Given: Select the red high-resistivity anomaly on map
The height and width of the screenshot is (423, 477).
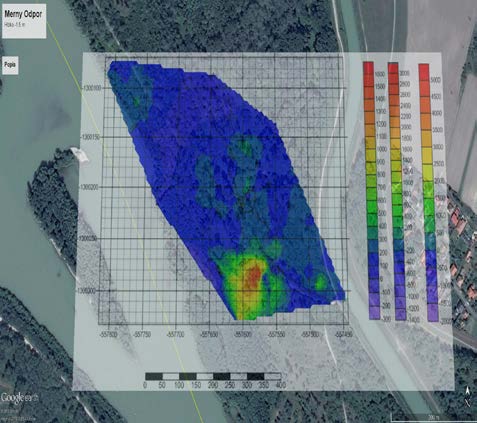Looking at the screenshot, I should coord(254,277).
